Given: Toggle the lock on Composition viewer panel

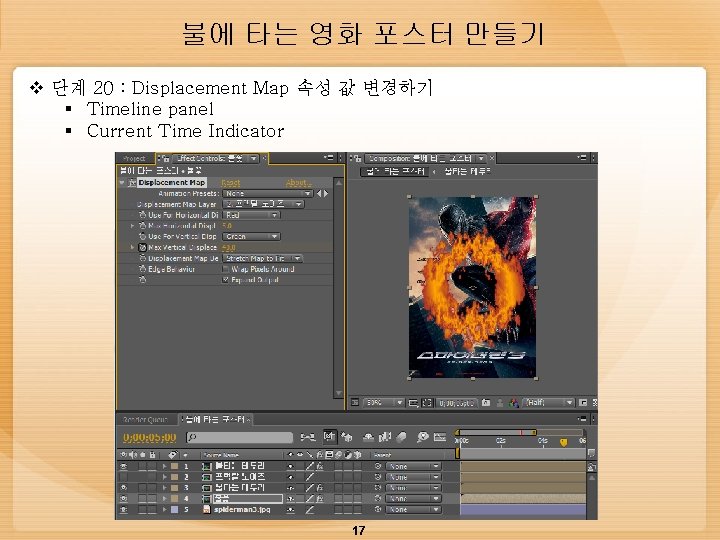Looking at the screenshot, I should click(x=356, y=158).
